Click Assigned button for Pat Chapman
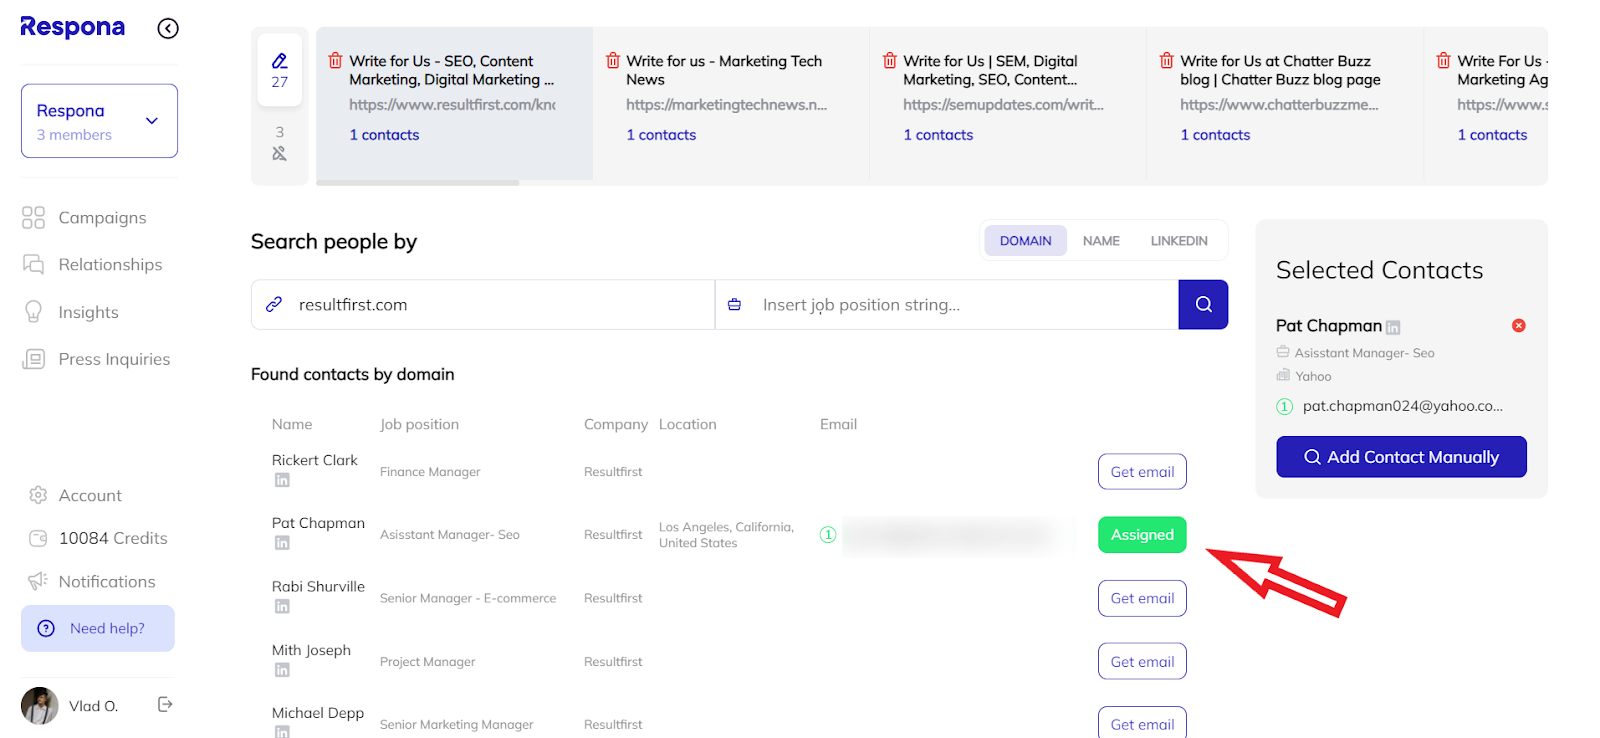1600x738 pixels. click(1142, 535)
